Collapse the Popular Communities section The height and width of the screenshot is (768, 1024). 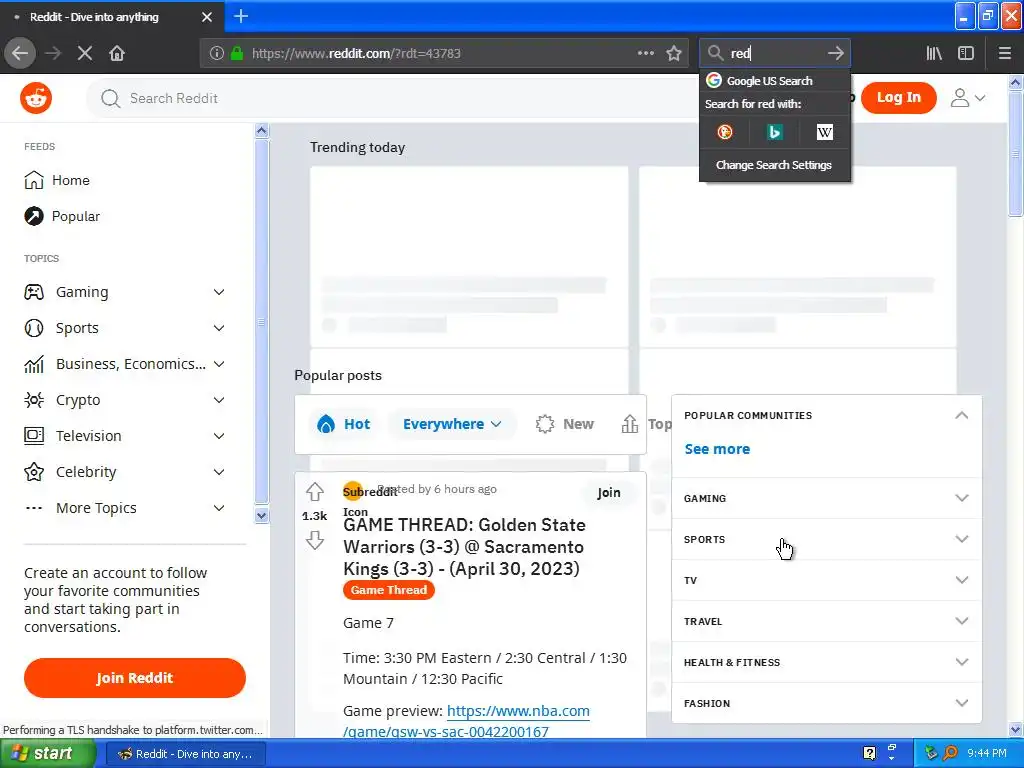[x=961, y=415]
